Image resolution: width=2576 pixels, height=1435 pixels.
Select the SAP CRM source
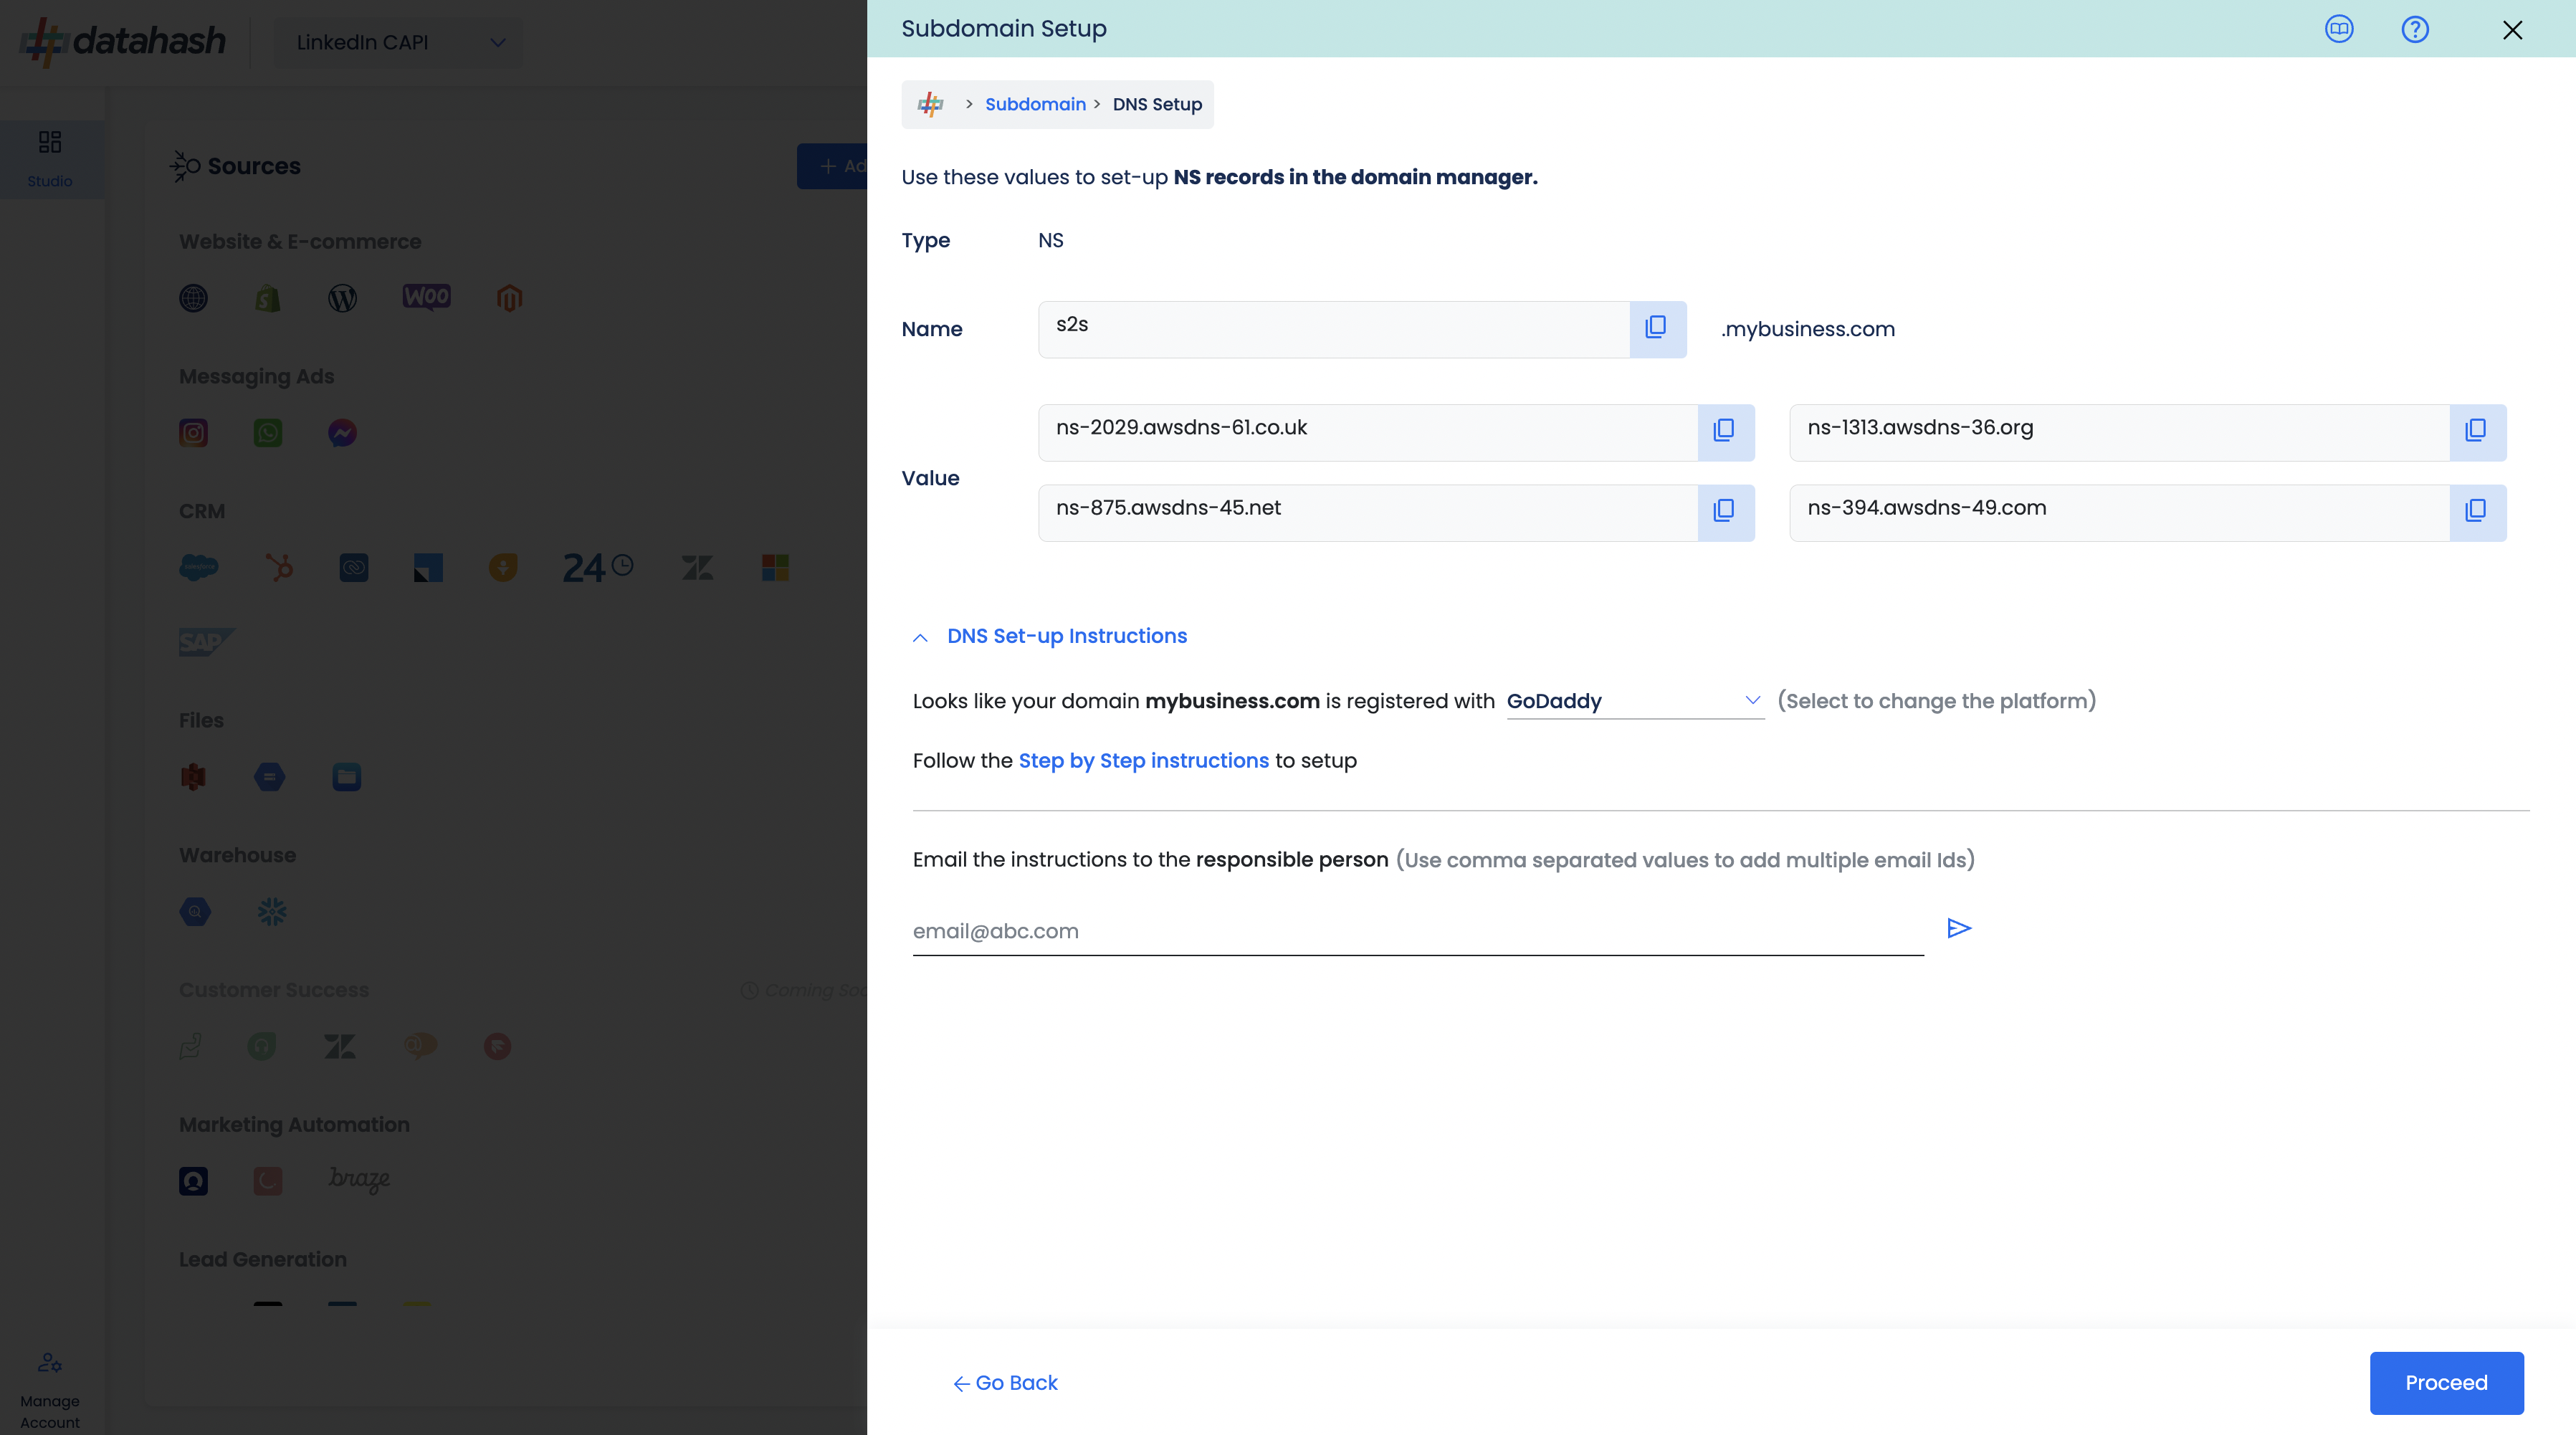[206, 642]
